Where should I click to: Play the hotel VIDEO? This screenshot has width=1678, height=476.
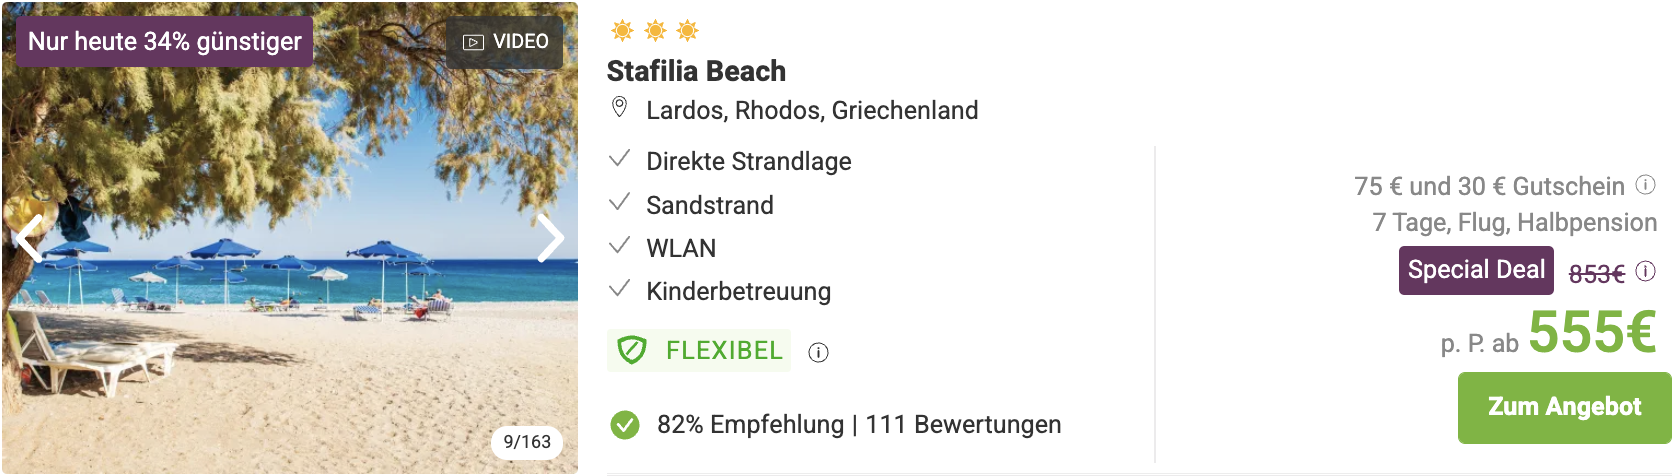tap(505, 42)
